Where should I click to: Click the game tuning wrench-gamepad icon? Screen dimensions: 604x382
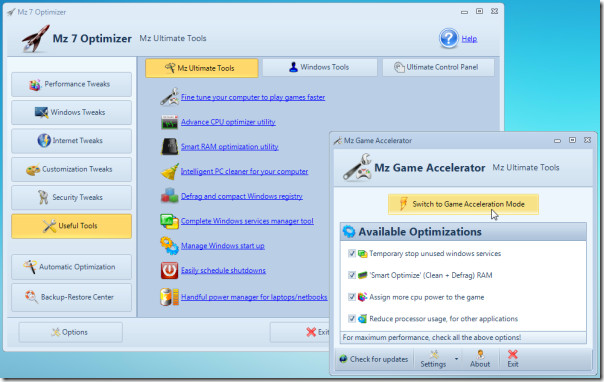click(x=169, y=97)
